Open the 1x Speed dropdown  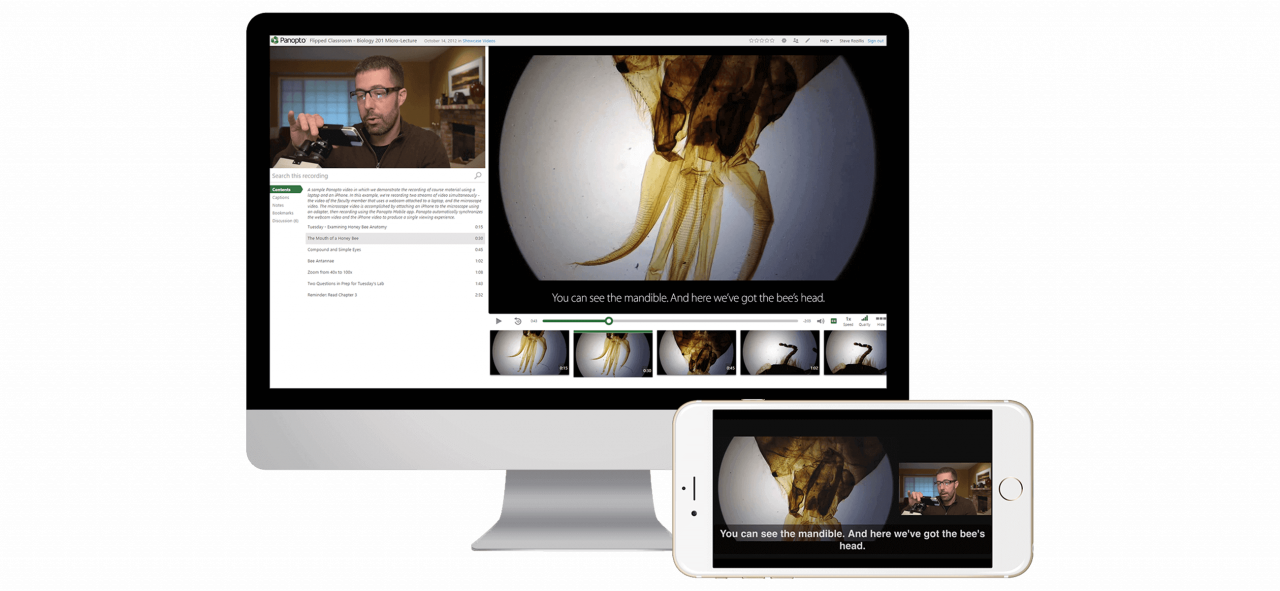pyautogui.click(x=848, y=320)
